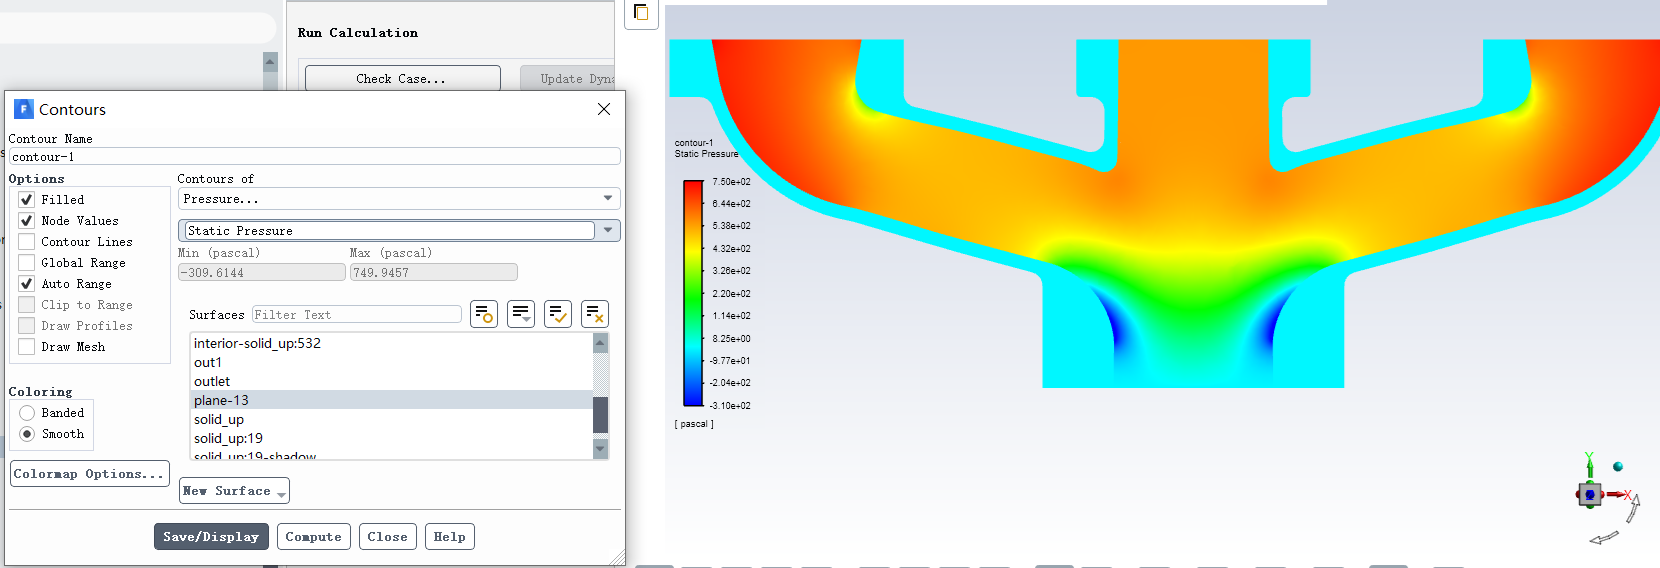Screen dimensions: 1660x568
Task: Open Help for Contours dialog
Action: 450,537
